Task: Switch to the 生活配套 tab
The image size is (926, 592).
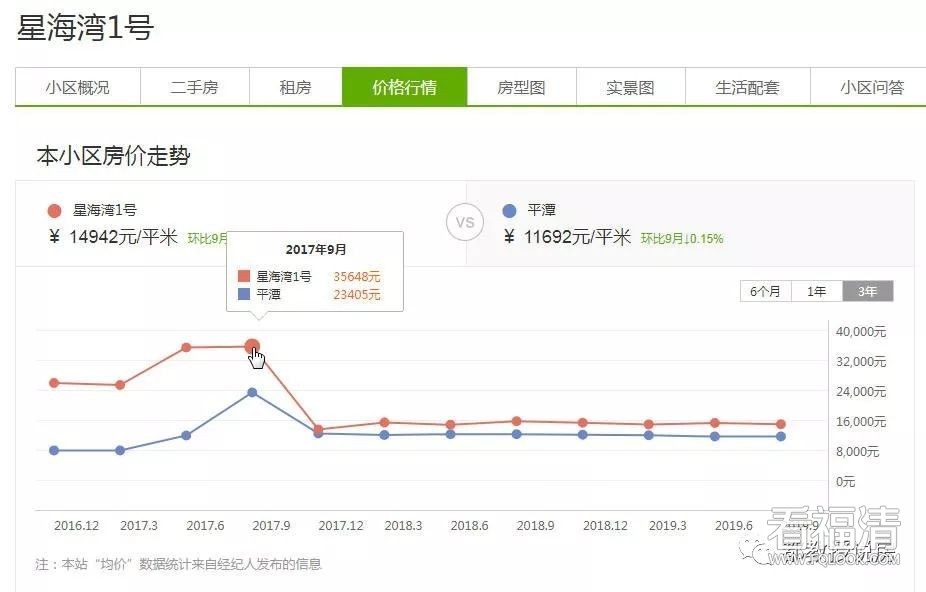Action: pos(747,87)
